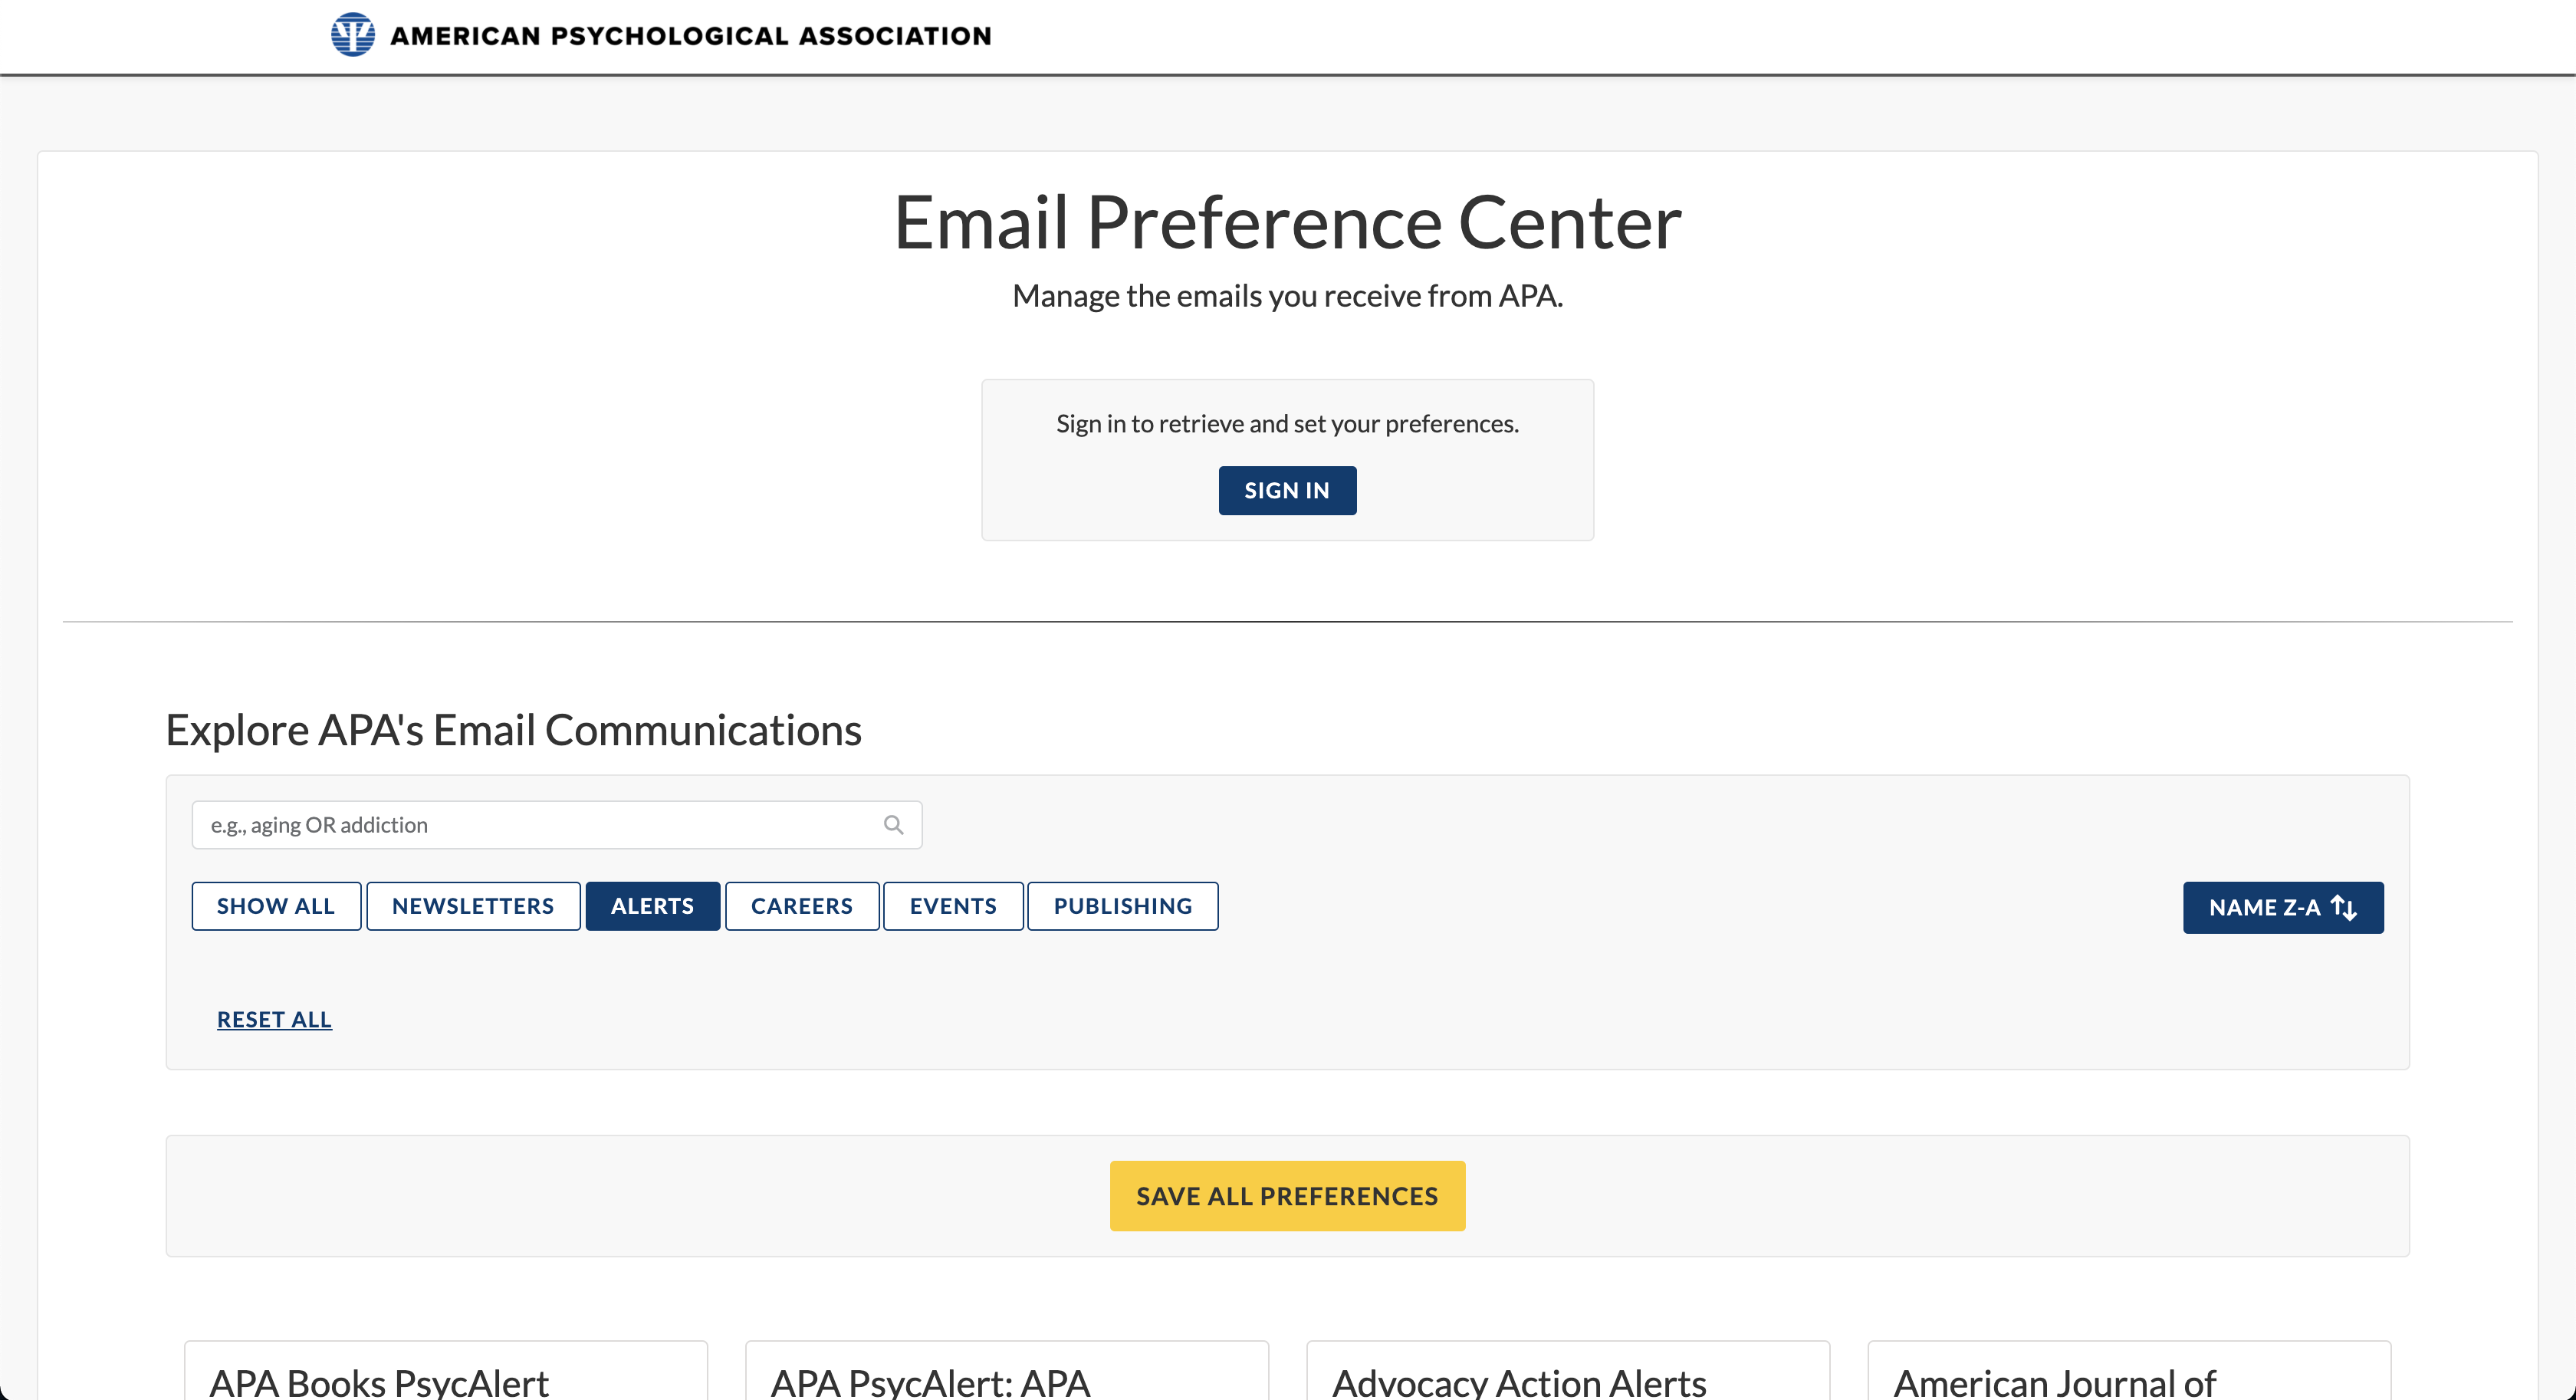This screenshot has width=2576, height=1400.
Task: Filter by Careers
Action: [802, 906]
